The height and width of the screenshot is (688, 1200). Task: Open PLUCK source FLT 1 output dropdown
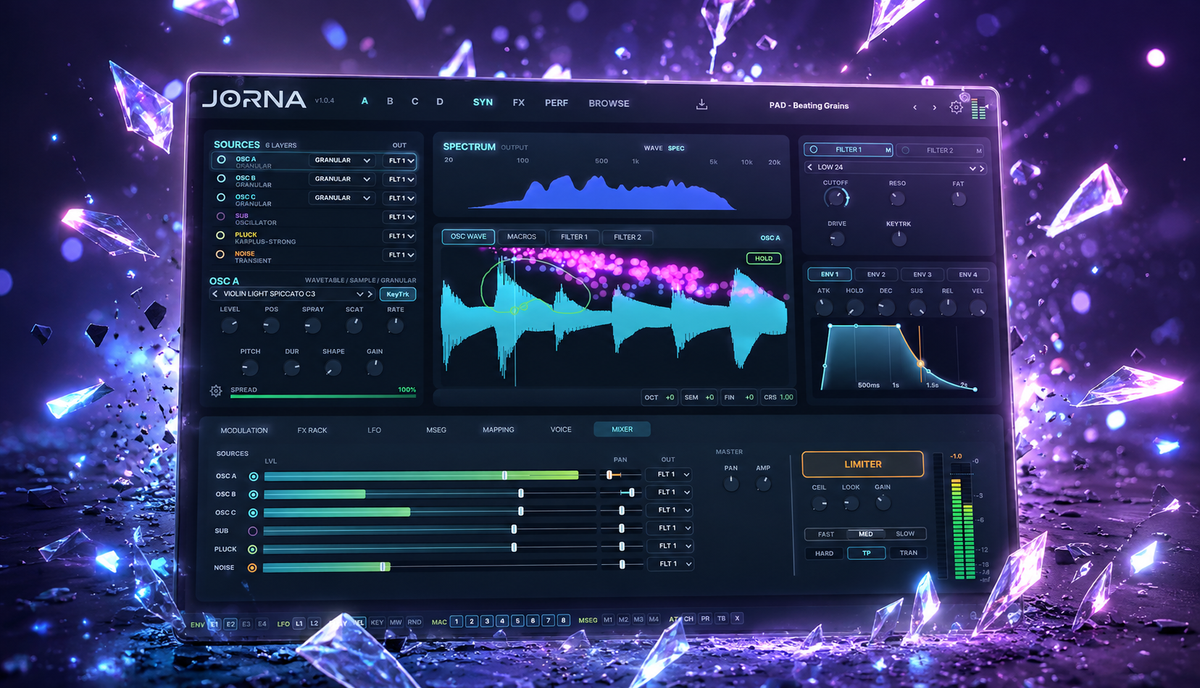coord(400,236)
